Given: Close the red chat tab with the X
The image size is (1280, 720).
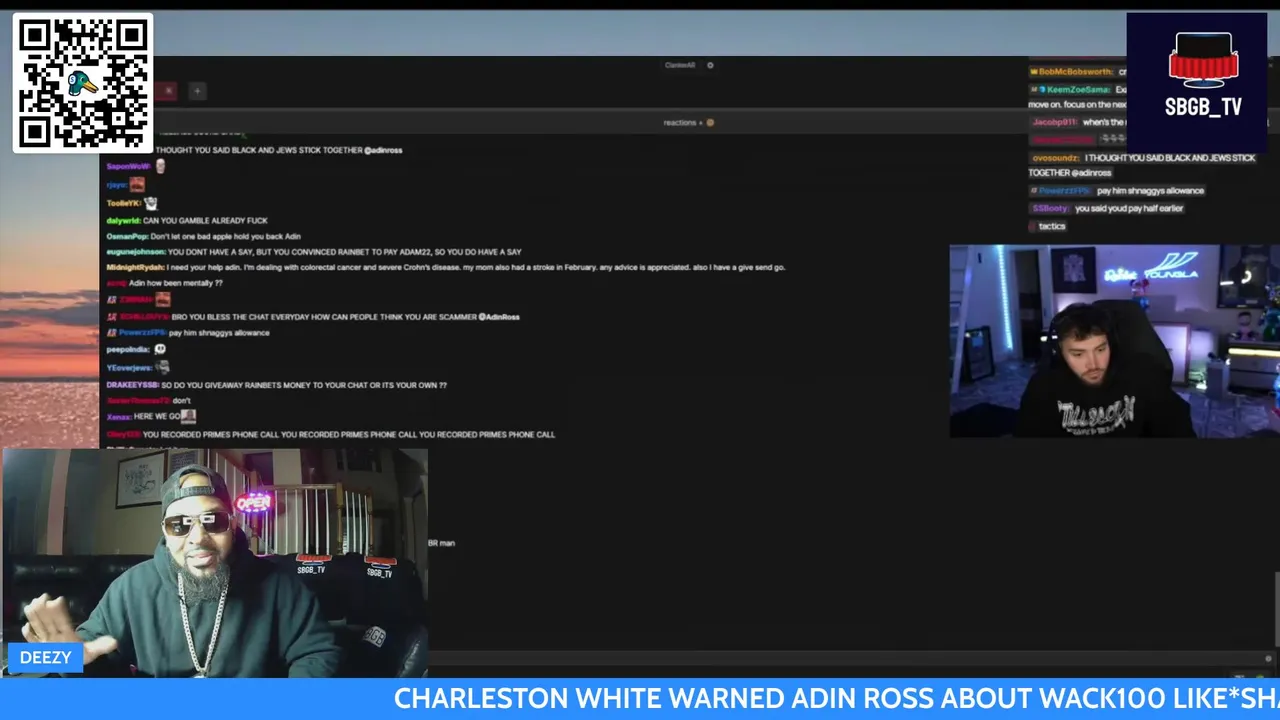Looking at the screenshot, I should coord(168,91).
